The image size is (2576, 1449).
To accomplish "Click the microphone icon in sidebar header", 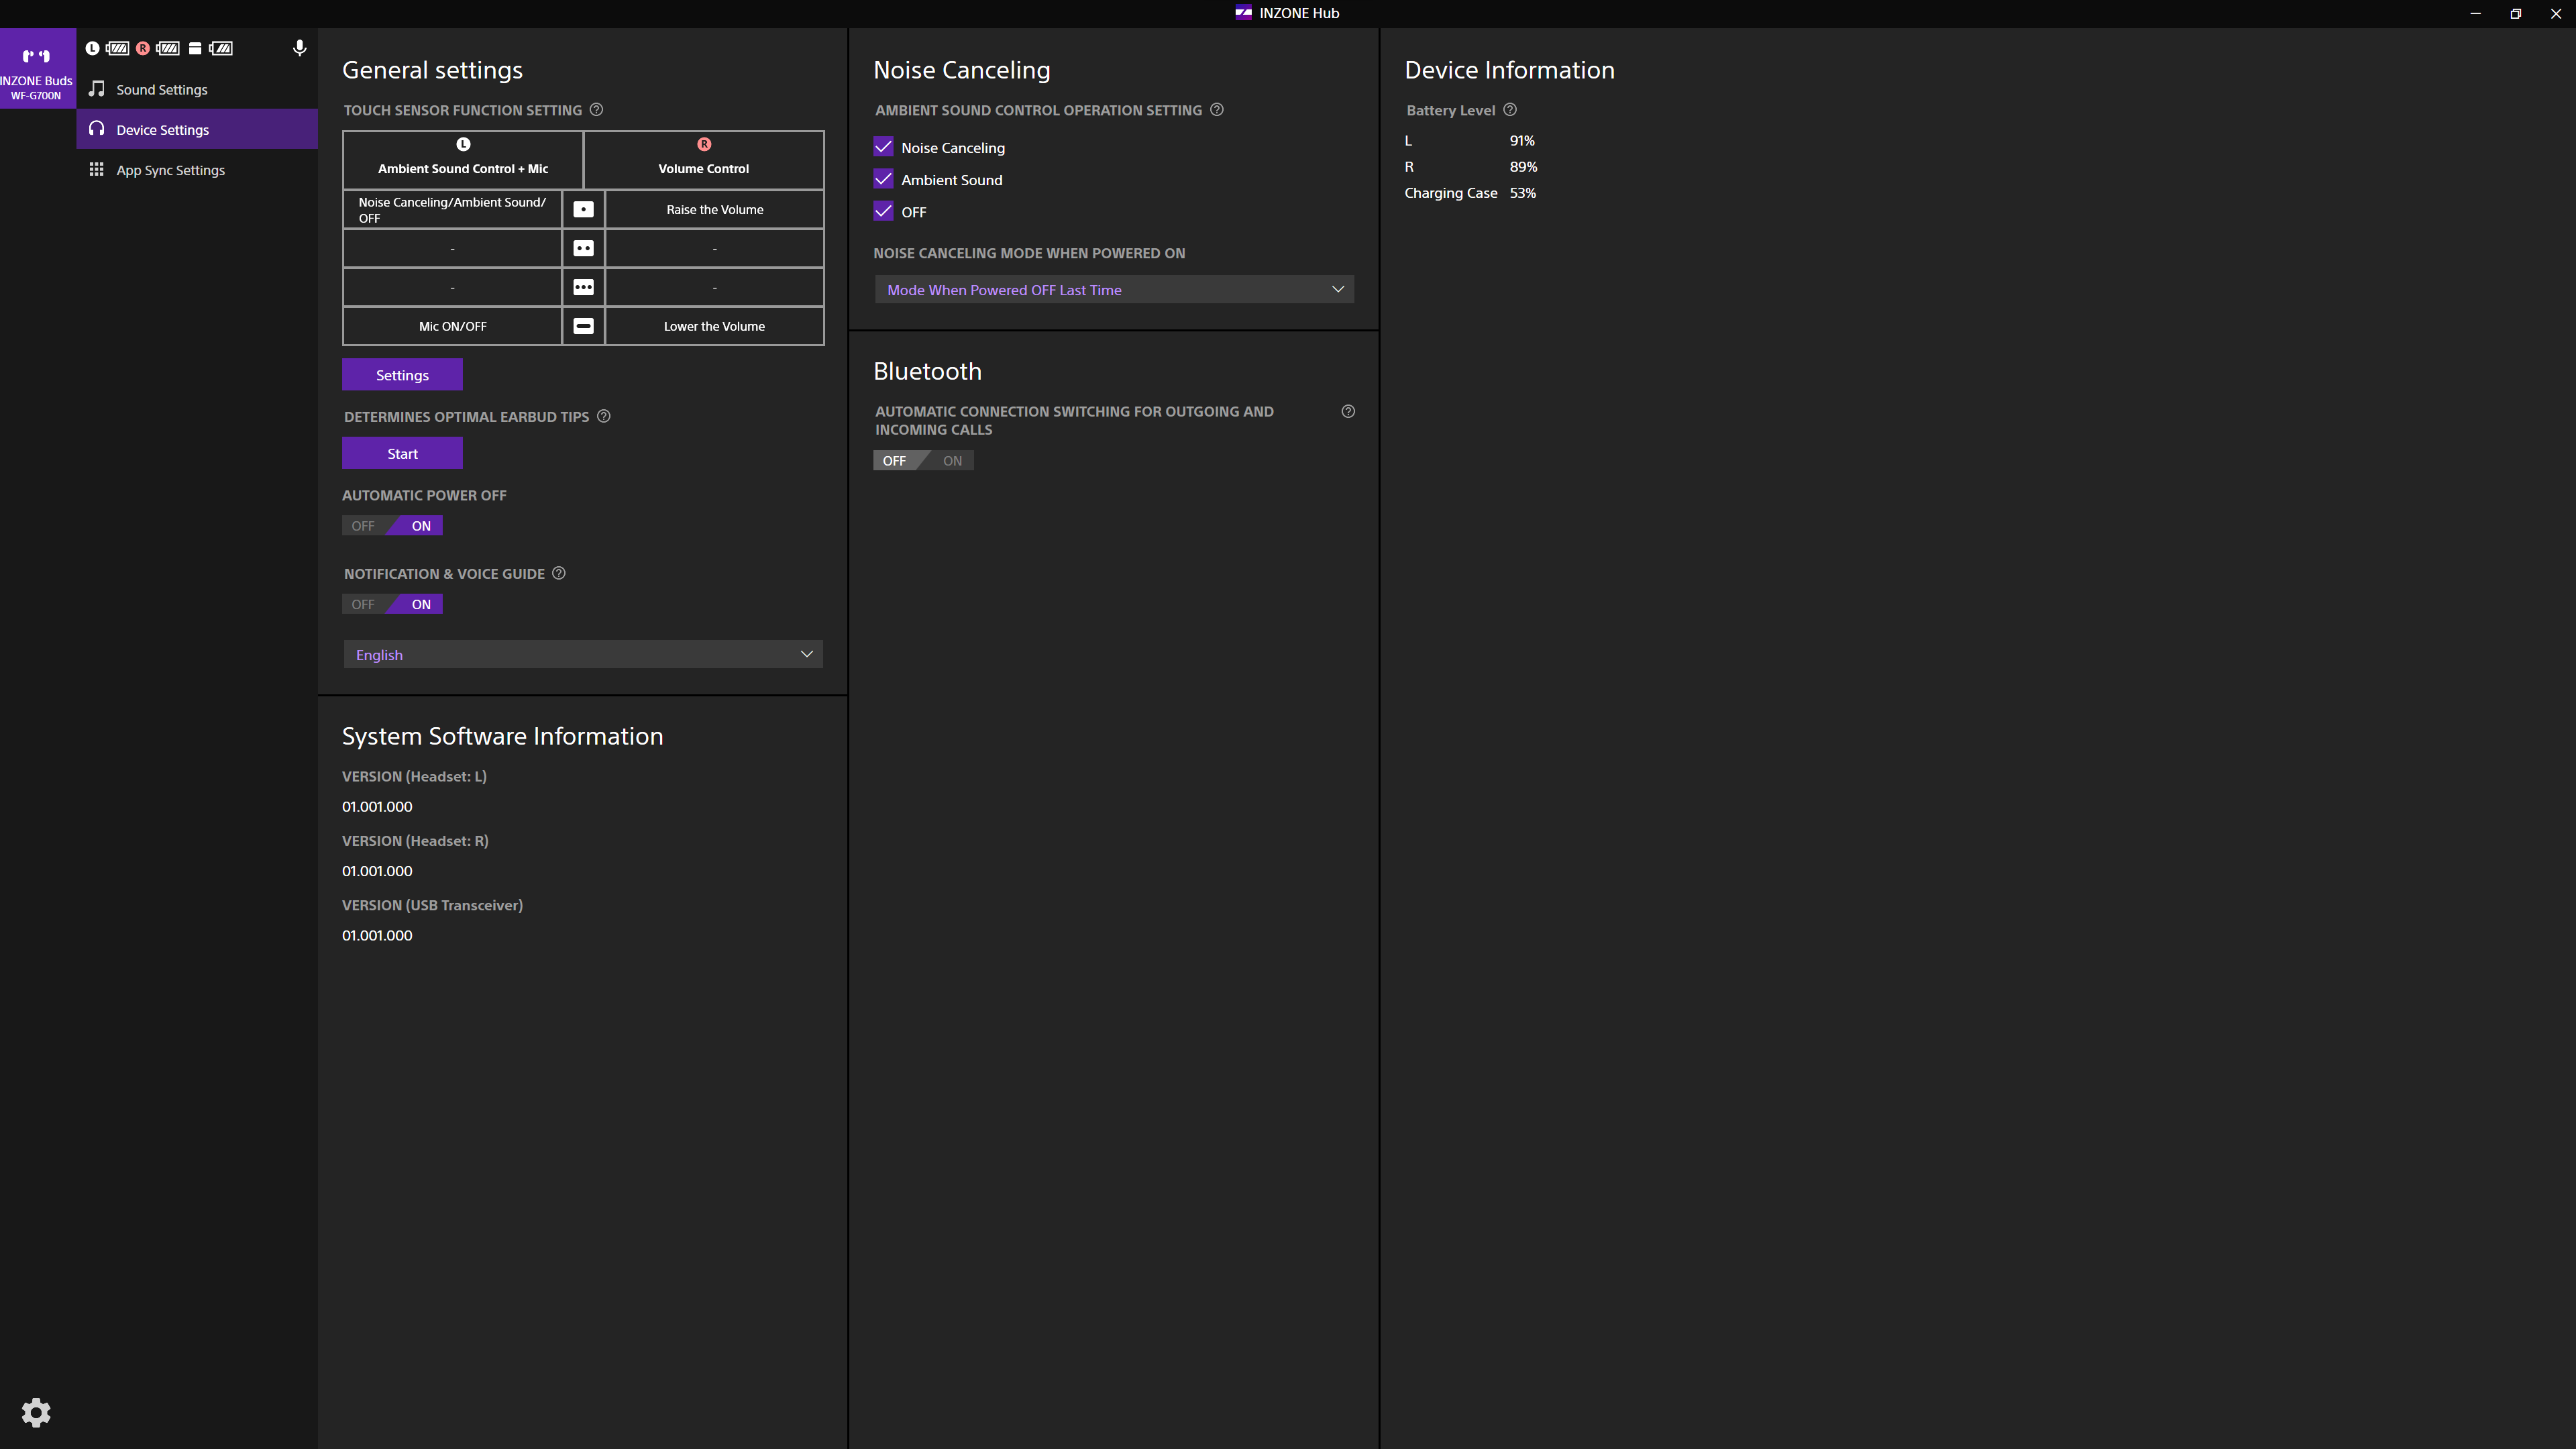I will 299,48.
